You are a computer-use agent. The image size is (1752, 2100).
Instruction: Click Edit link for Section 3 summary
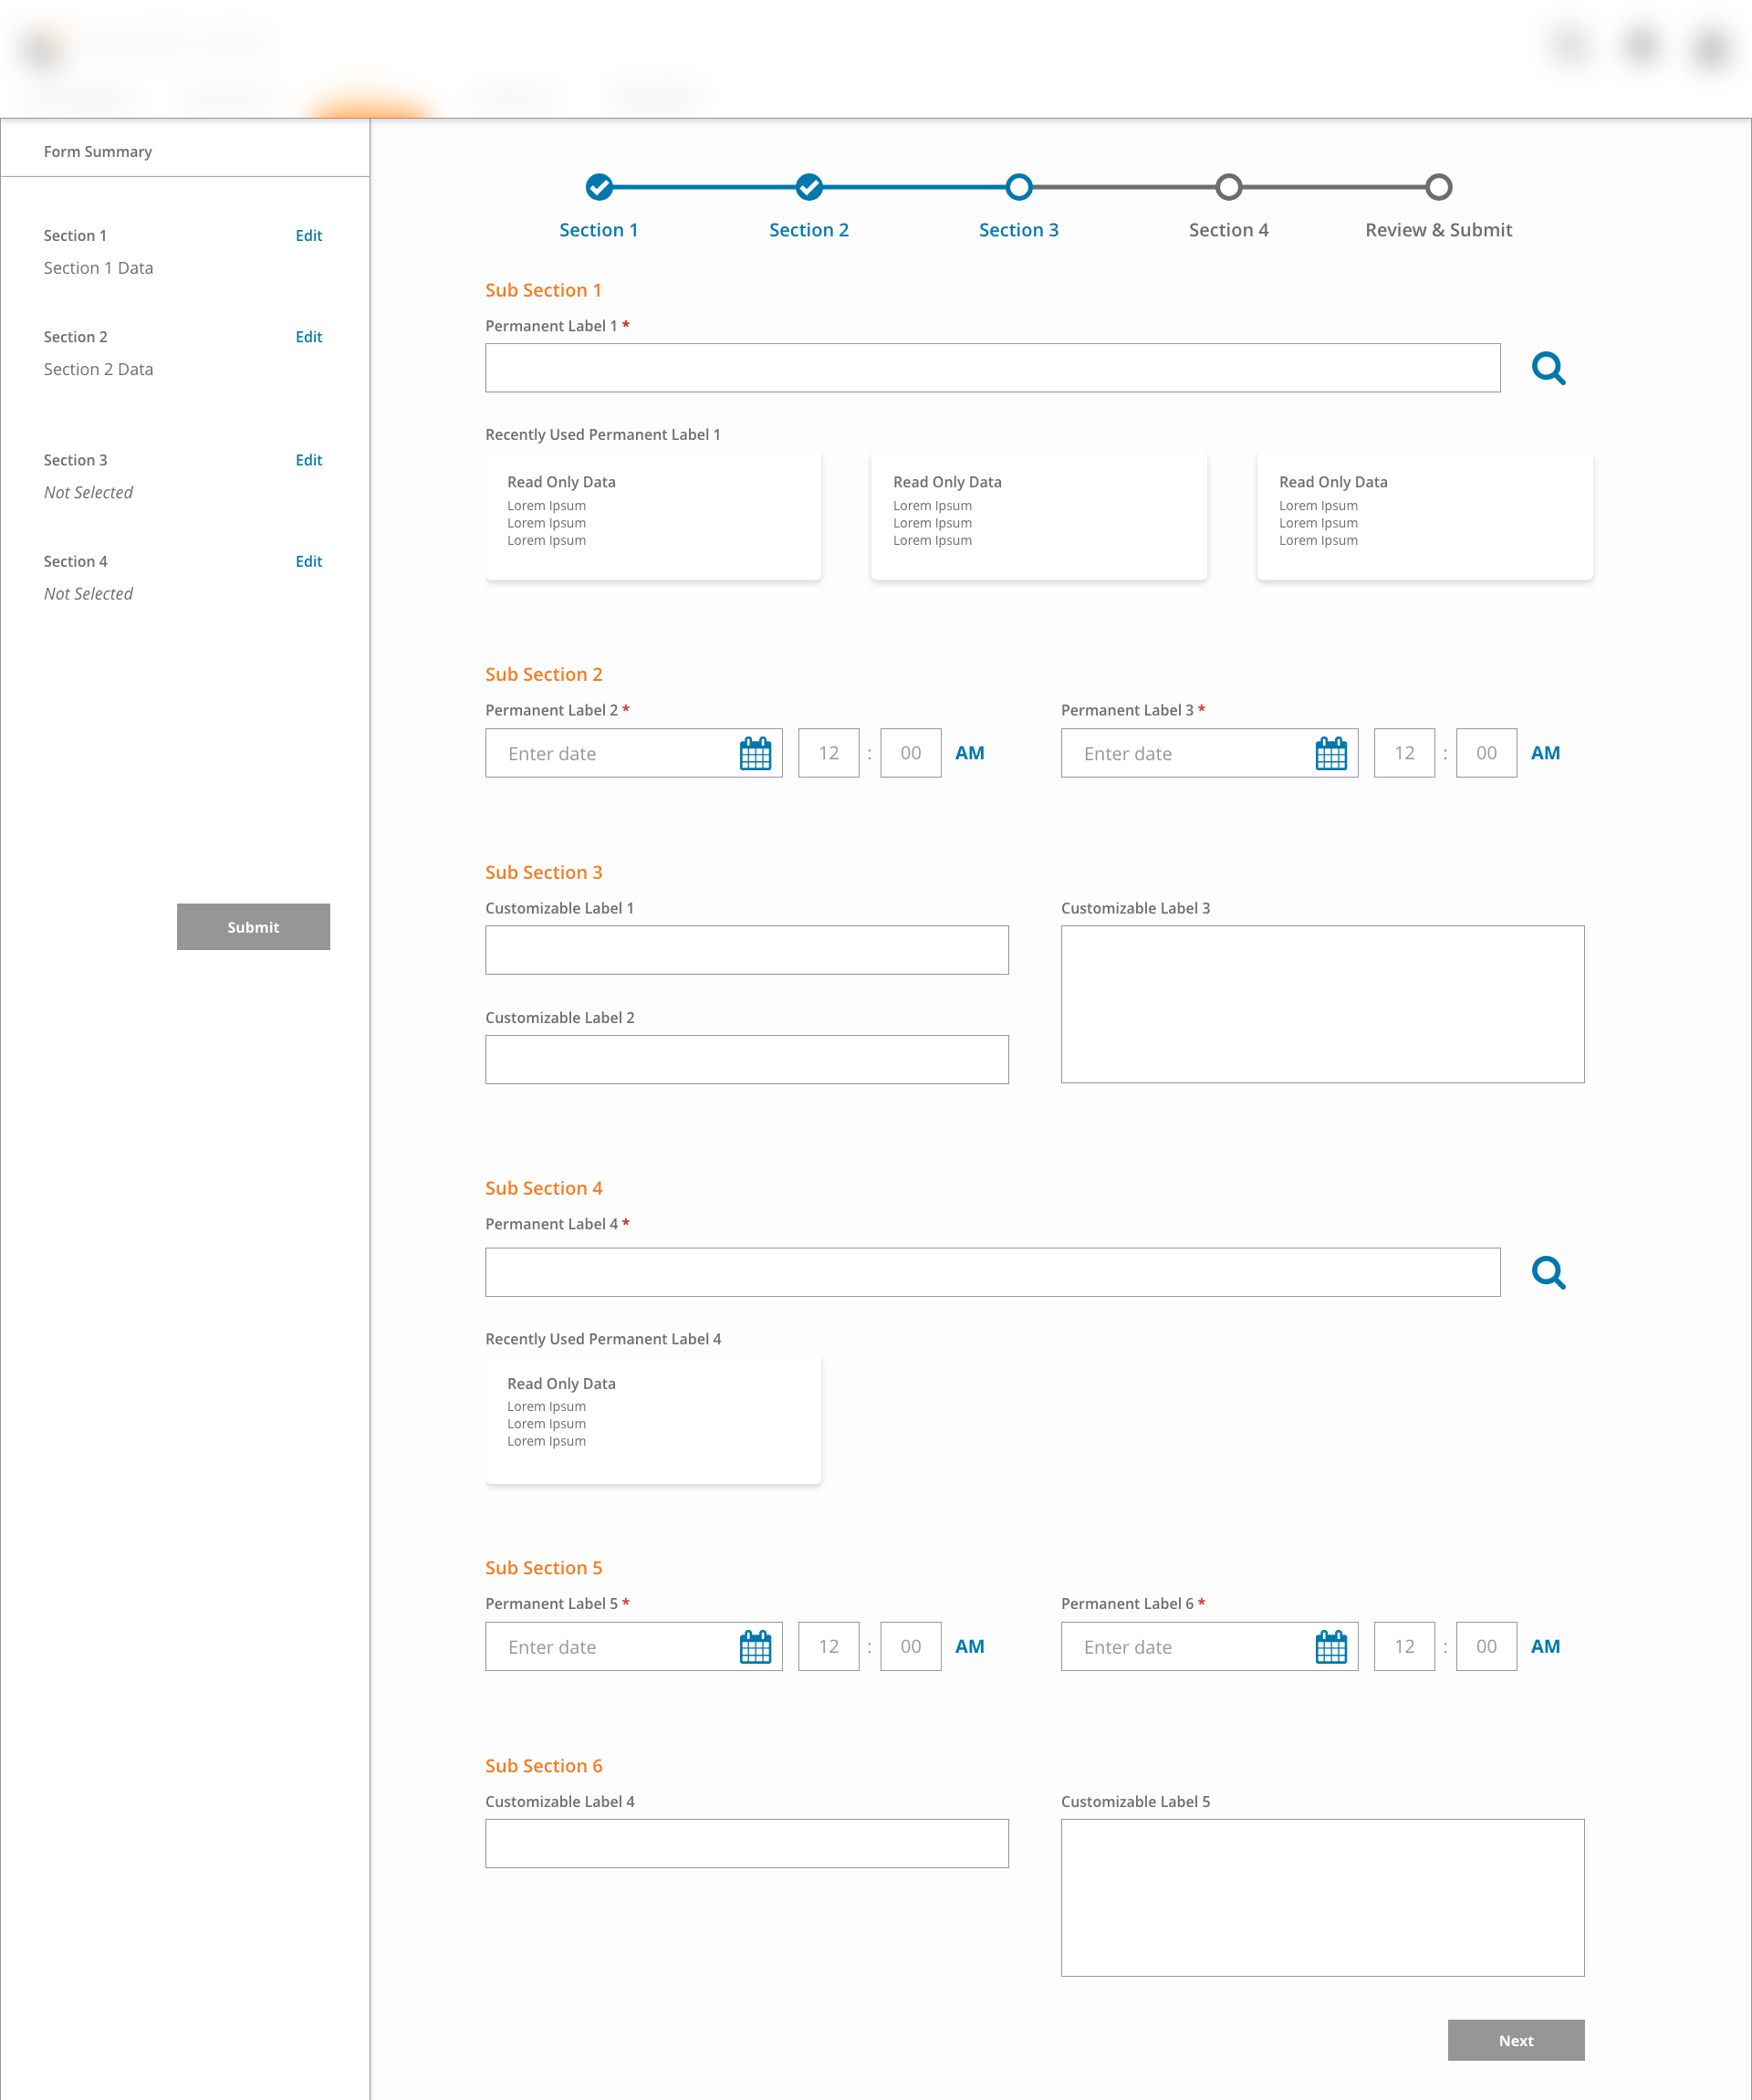[x=308, y=460]
